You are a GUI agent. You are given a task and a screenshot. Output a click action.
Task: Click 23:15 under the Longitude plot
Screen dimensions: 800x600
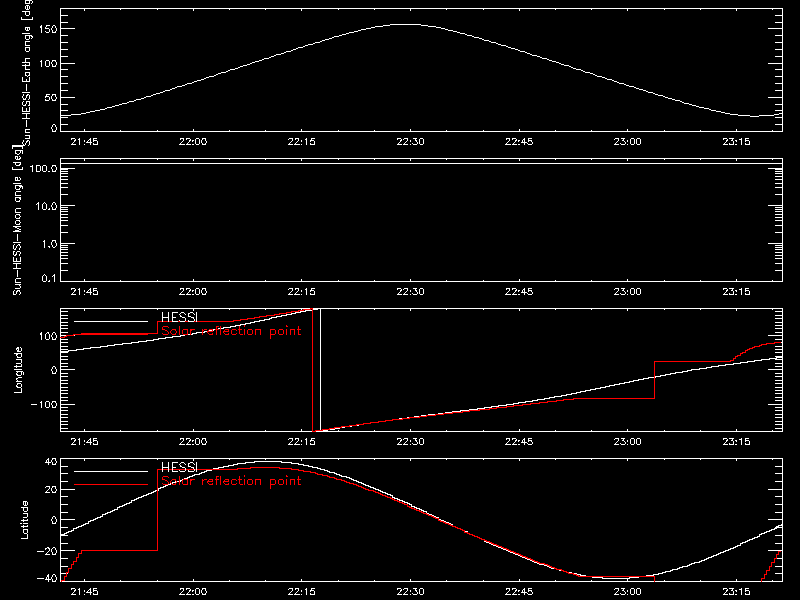(x=736, y=441)
